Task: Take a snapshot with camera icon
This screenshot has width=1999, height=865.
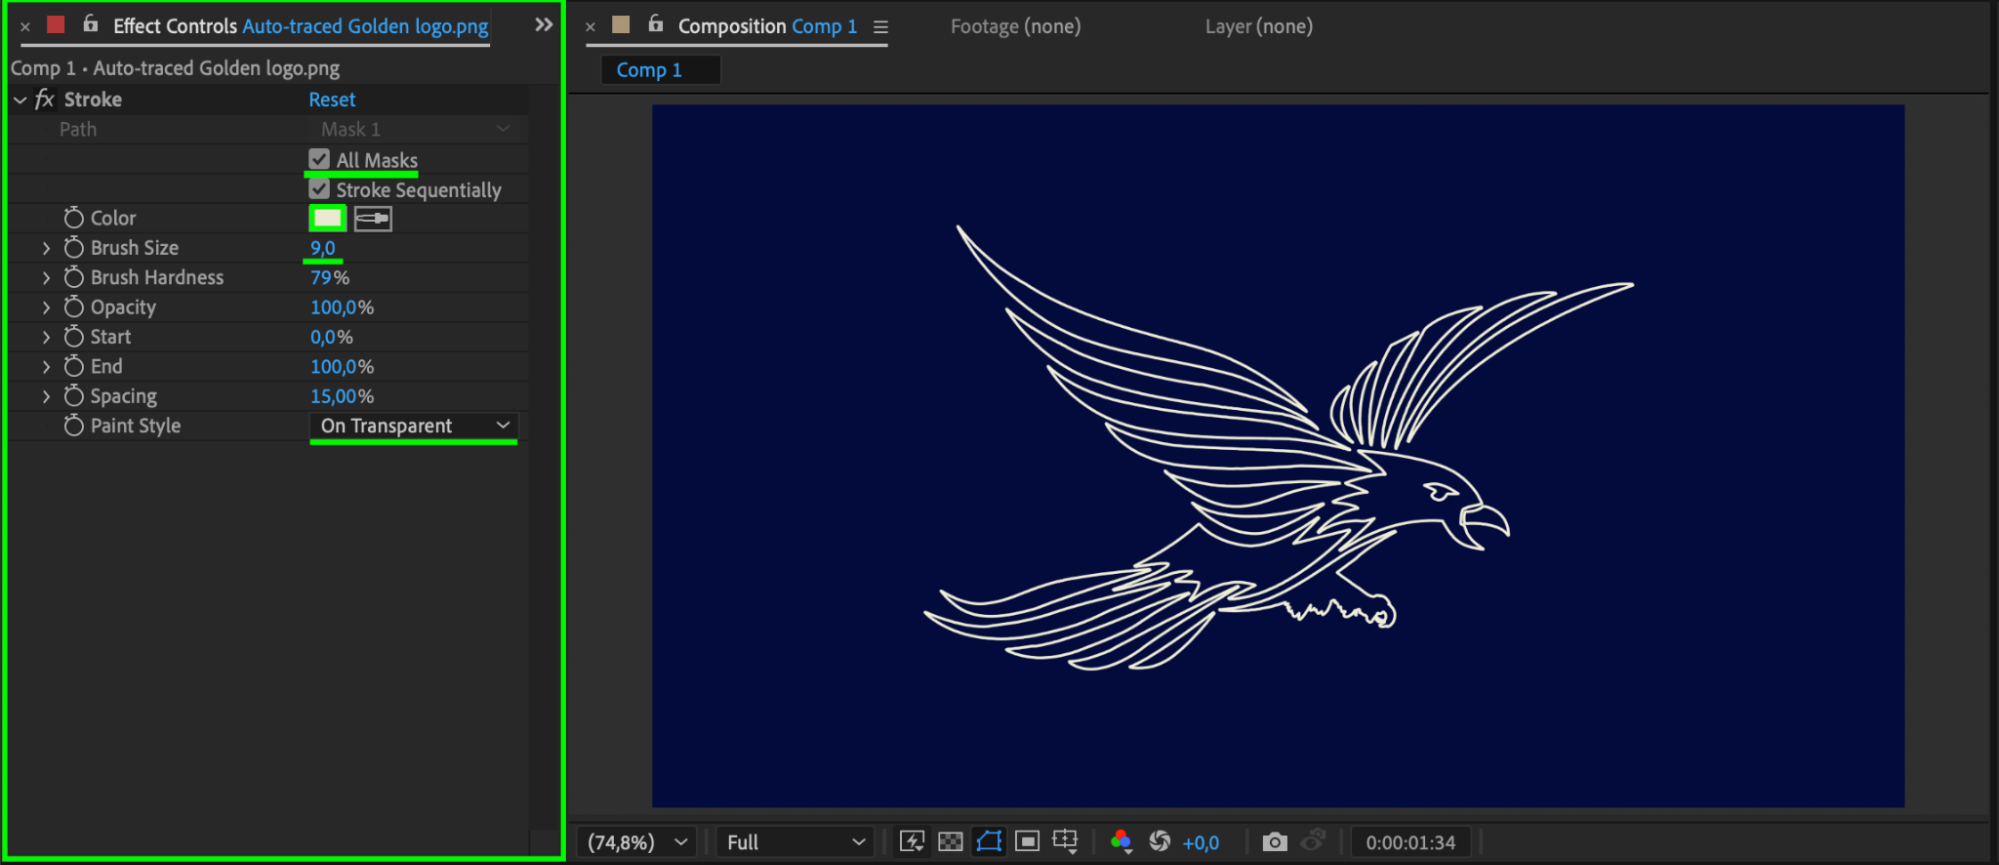Action: [x=1274, y=842]
